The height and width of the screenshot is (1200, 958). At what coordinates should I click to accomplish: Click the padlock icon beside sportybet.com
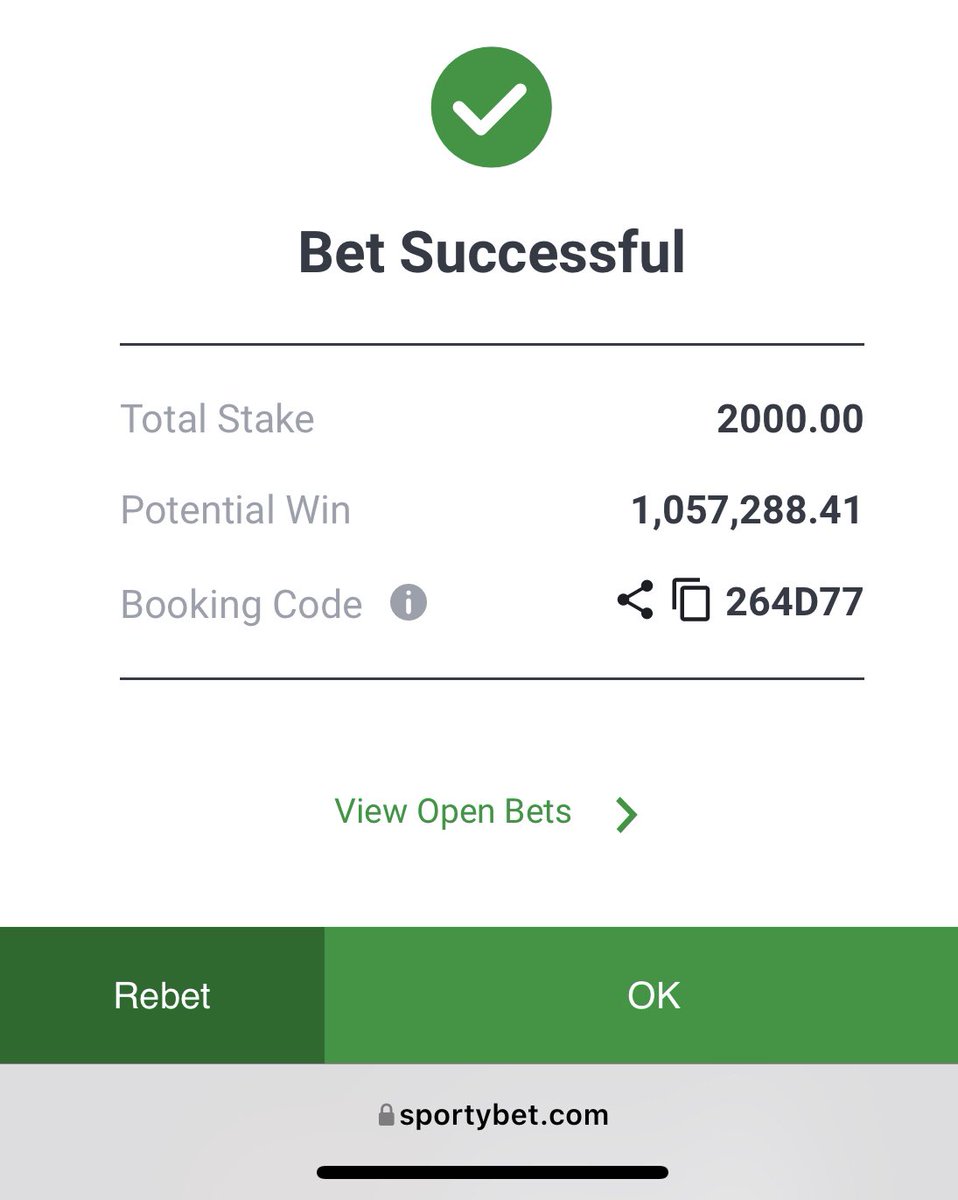[386, 1115]
